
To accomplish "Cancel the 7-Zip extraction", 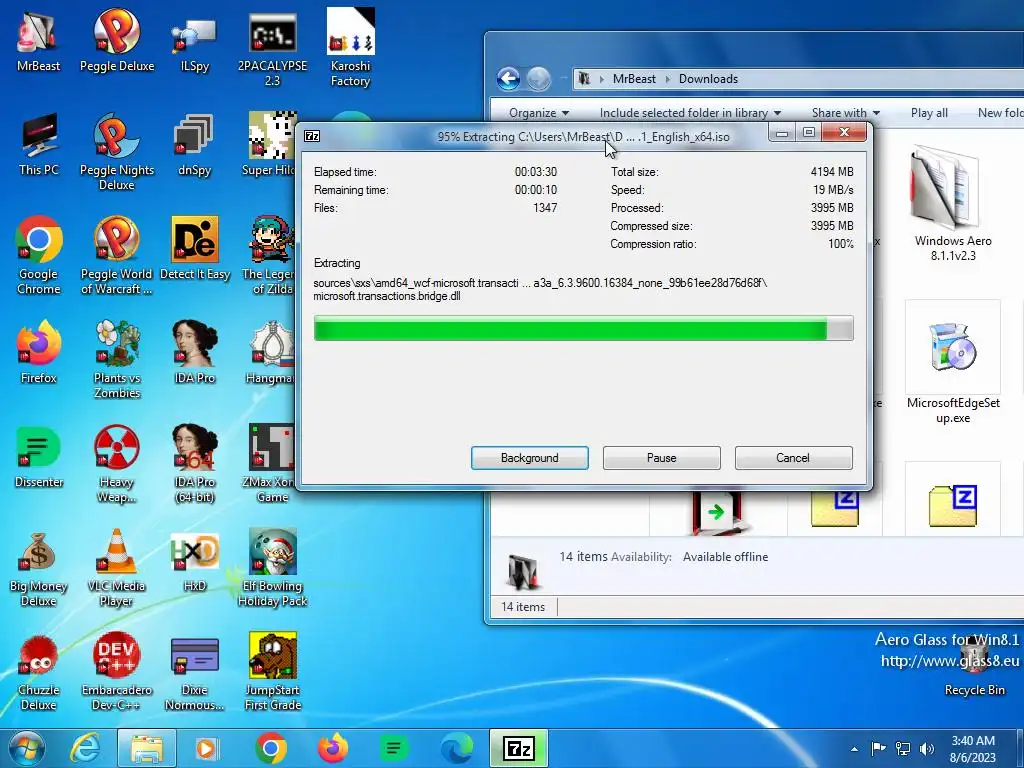I will [x=793, y=458].
